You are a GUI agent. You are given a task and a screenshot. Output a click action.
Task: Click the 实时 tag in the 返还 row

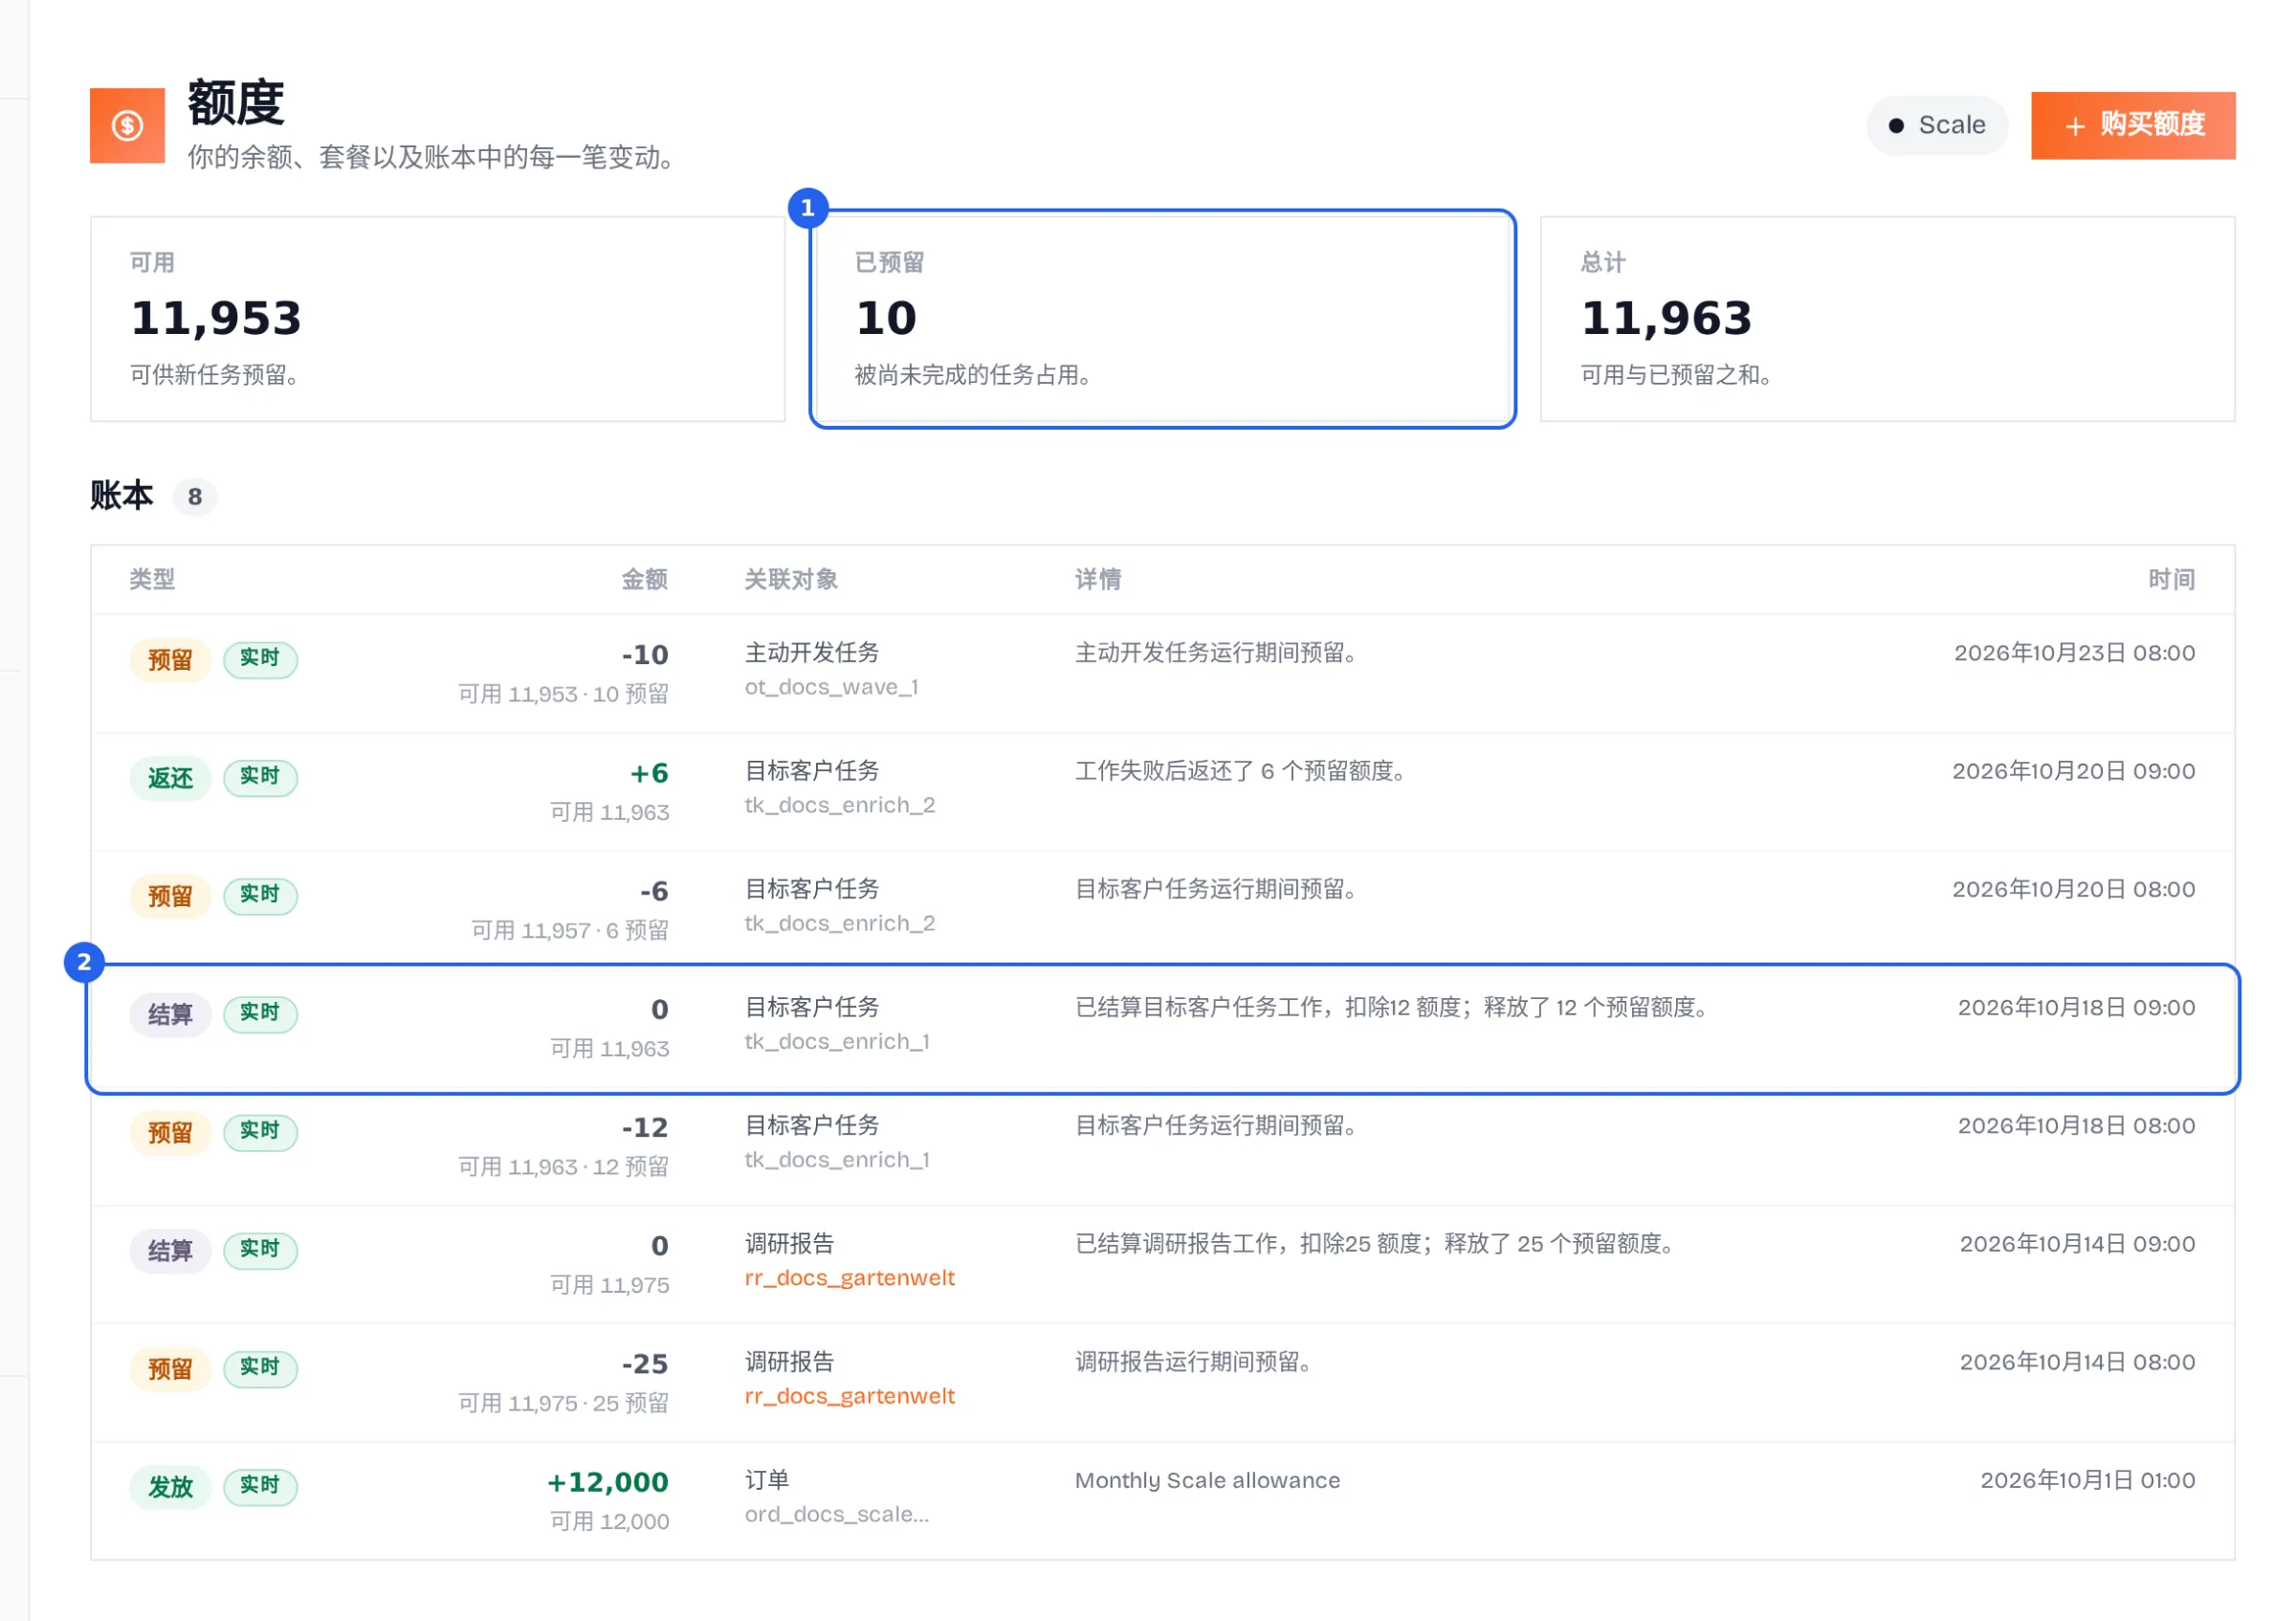coord(260,776)
